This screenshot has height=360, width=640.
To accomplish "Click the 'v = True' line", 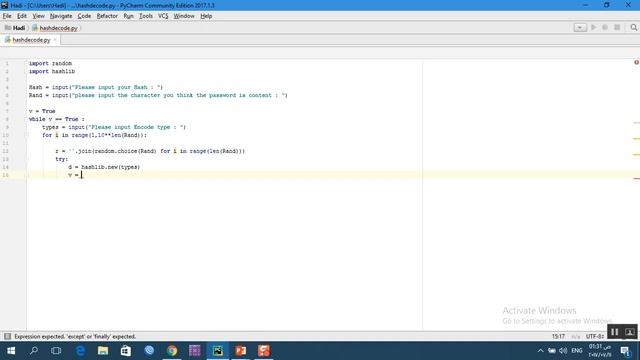I will click(42, 111).
